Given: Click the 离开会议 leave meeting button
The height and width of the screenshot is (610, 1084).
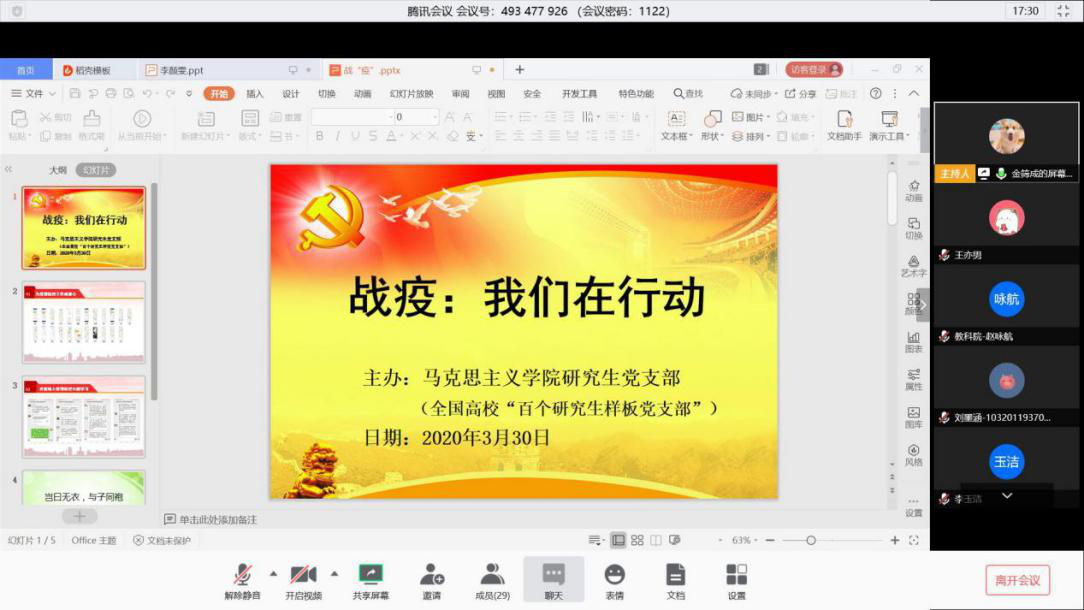Looking at the screenshot, I should 1017,580.
